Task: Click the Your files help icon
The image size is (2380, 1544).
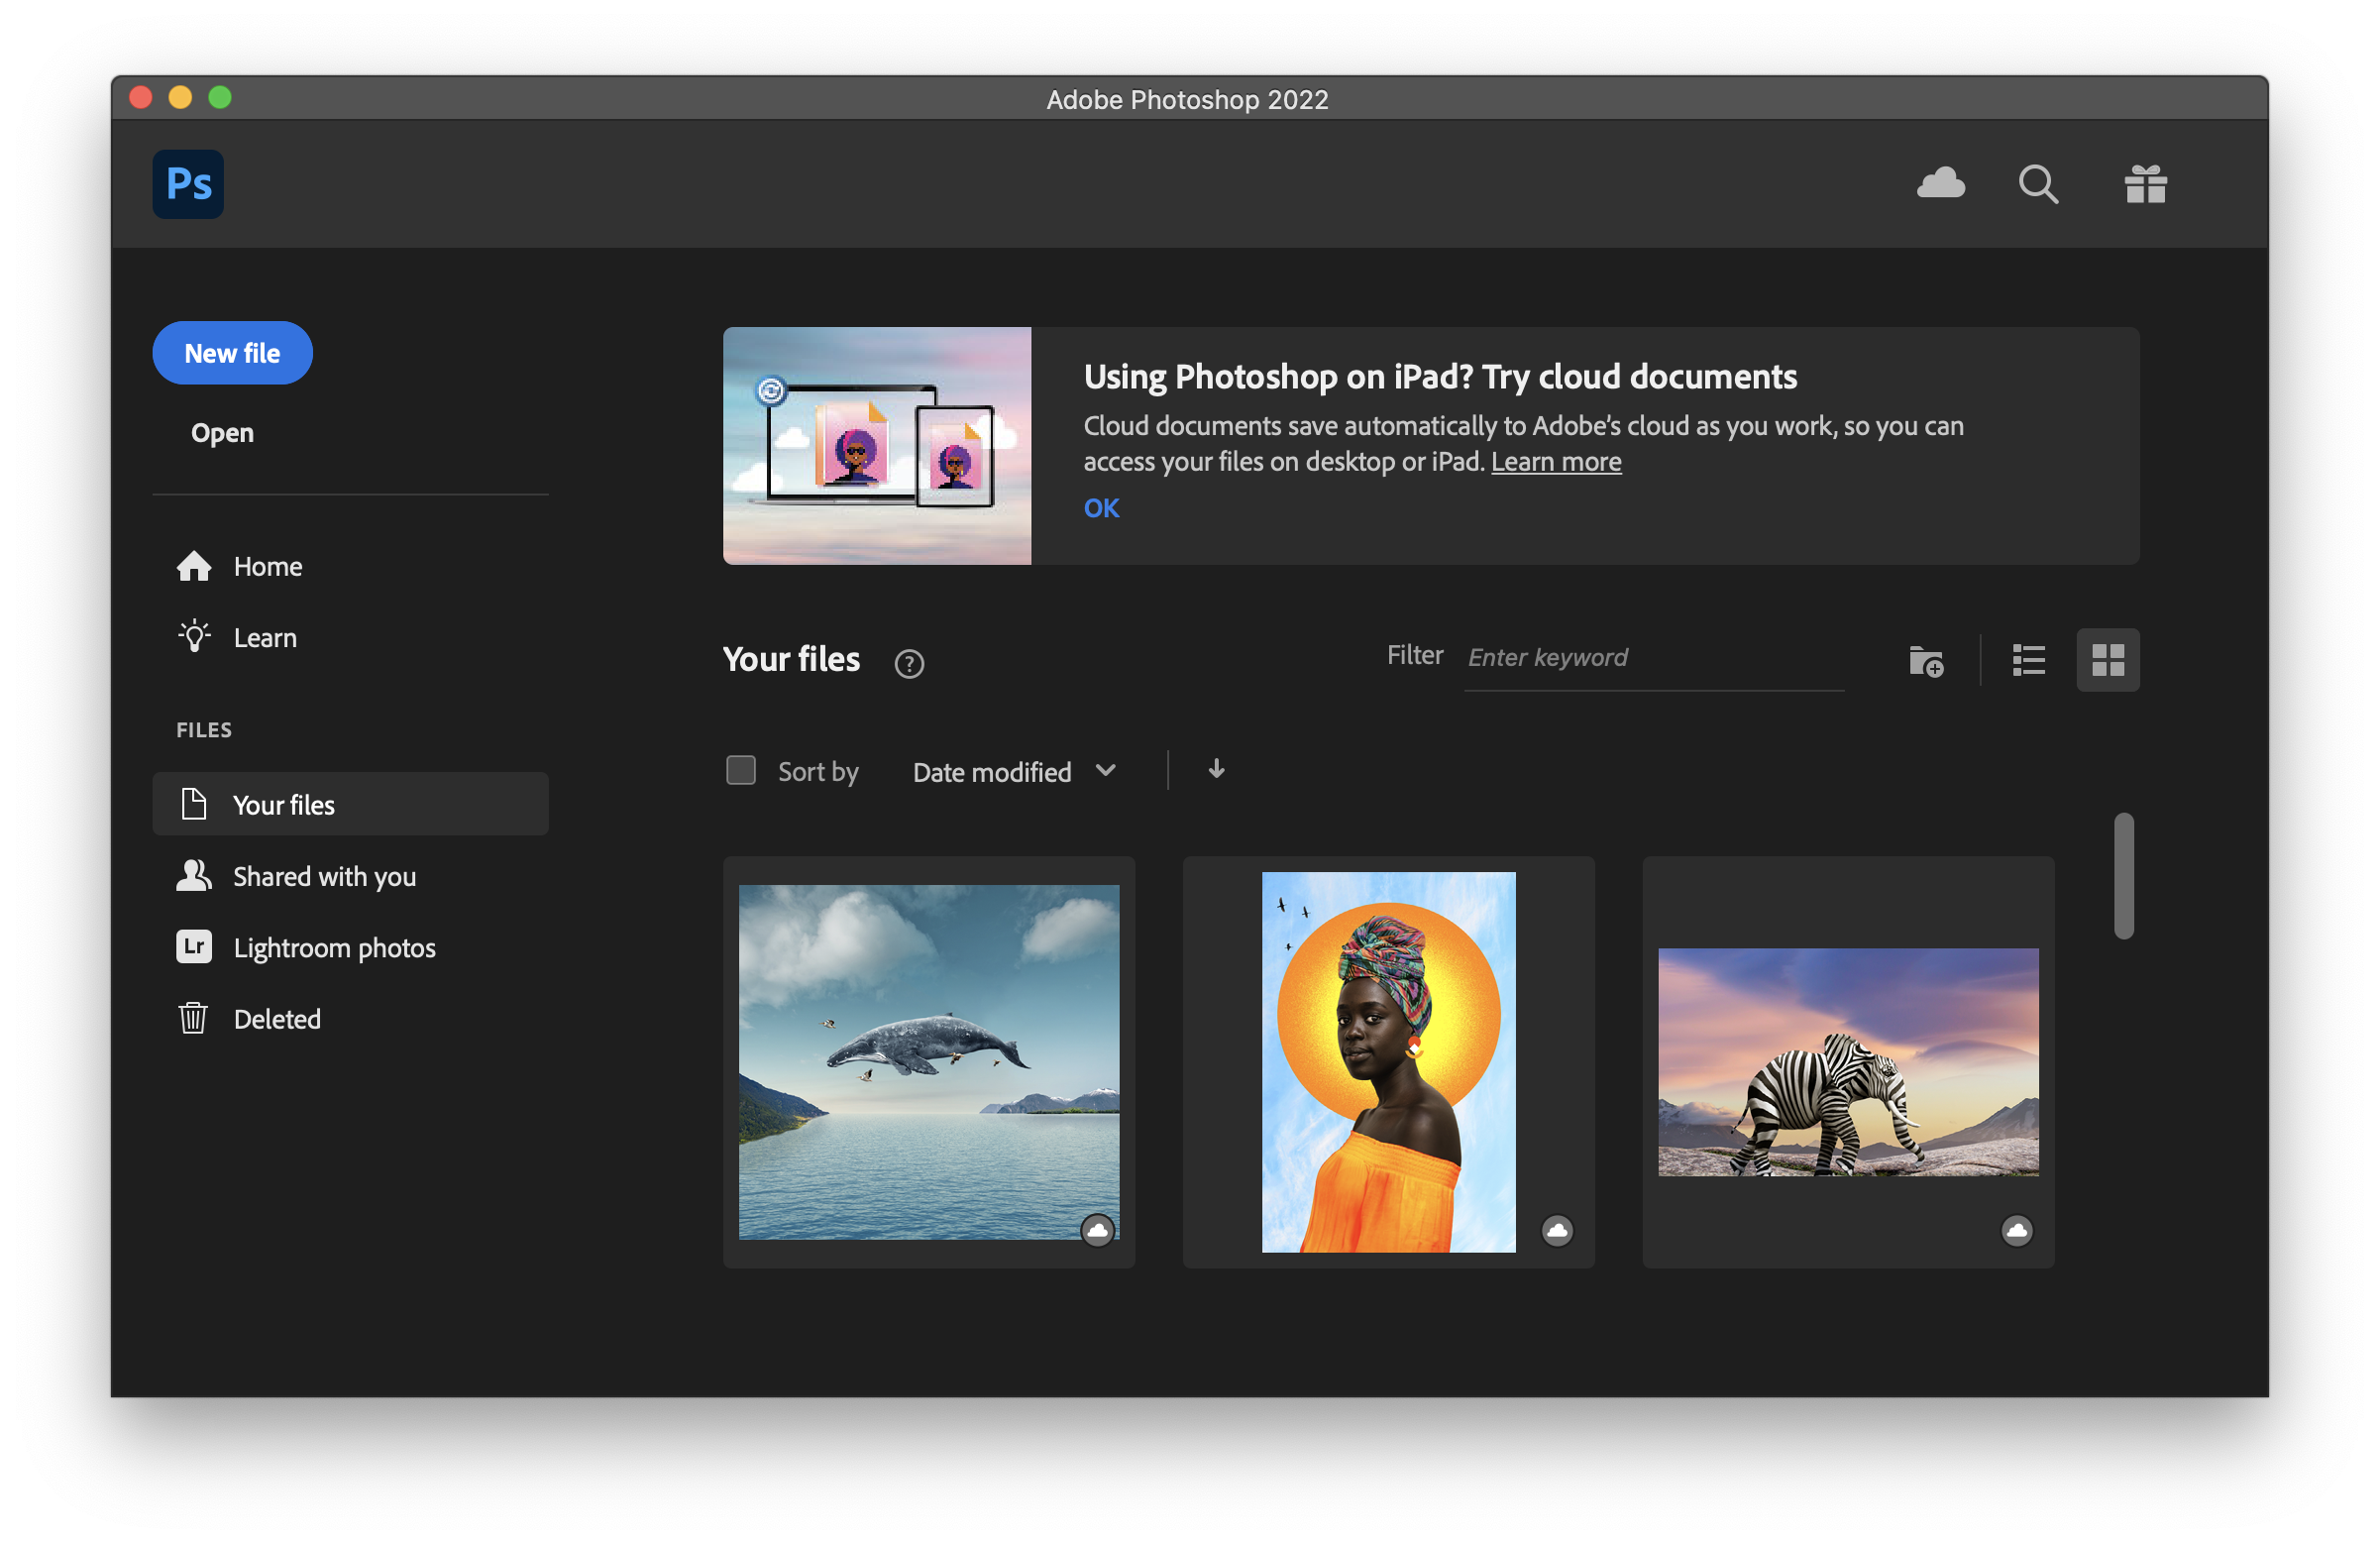Action: tap(908, 664)
